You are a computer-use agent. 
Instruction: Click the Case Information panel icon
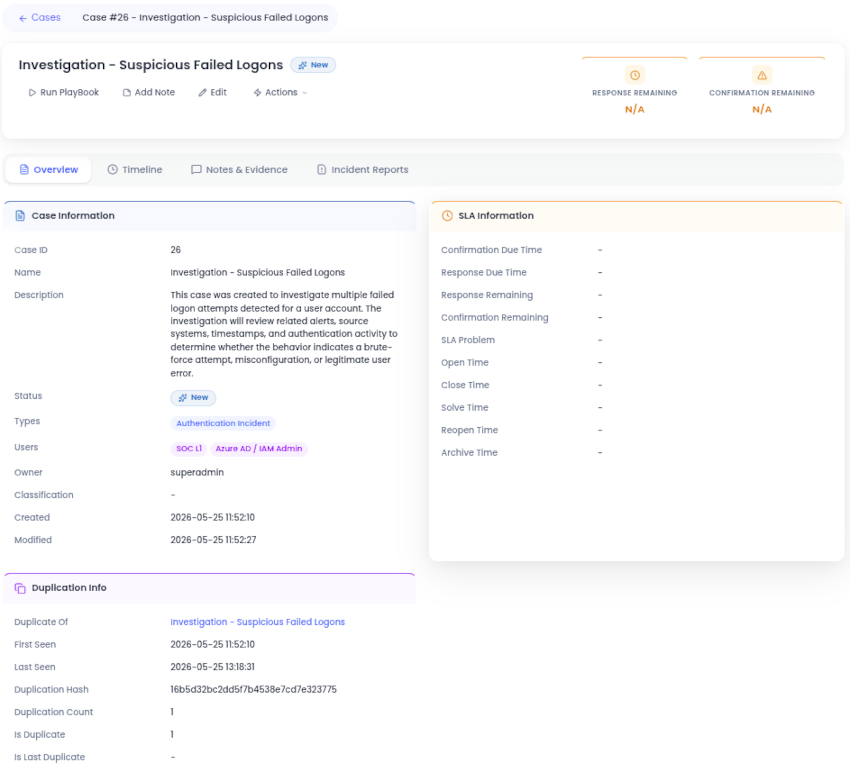pyautogui.click(x=20, y=216)
